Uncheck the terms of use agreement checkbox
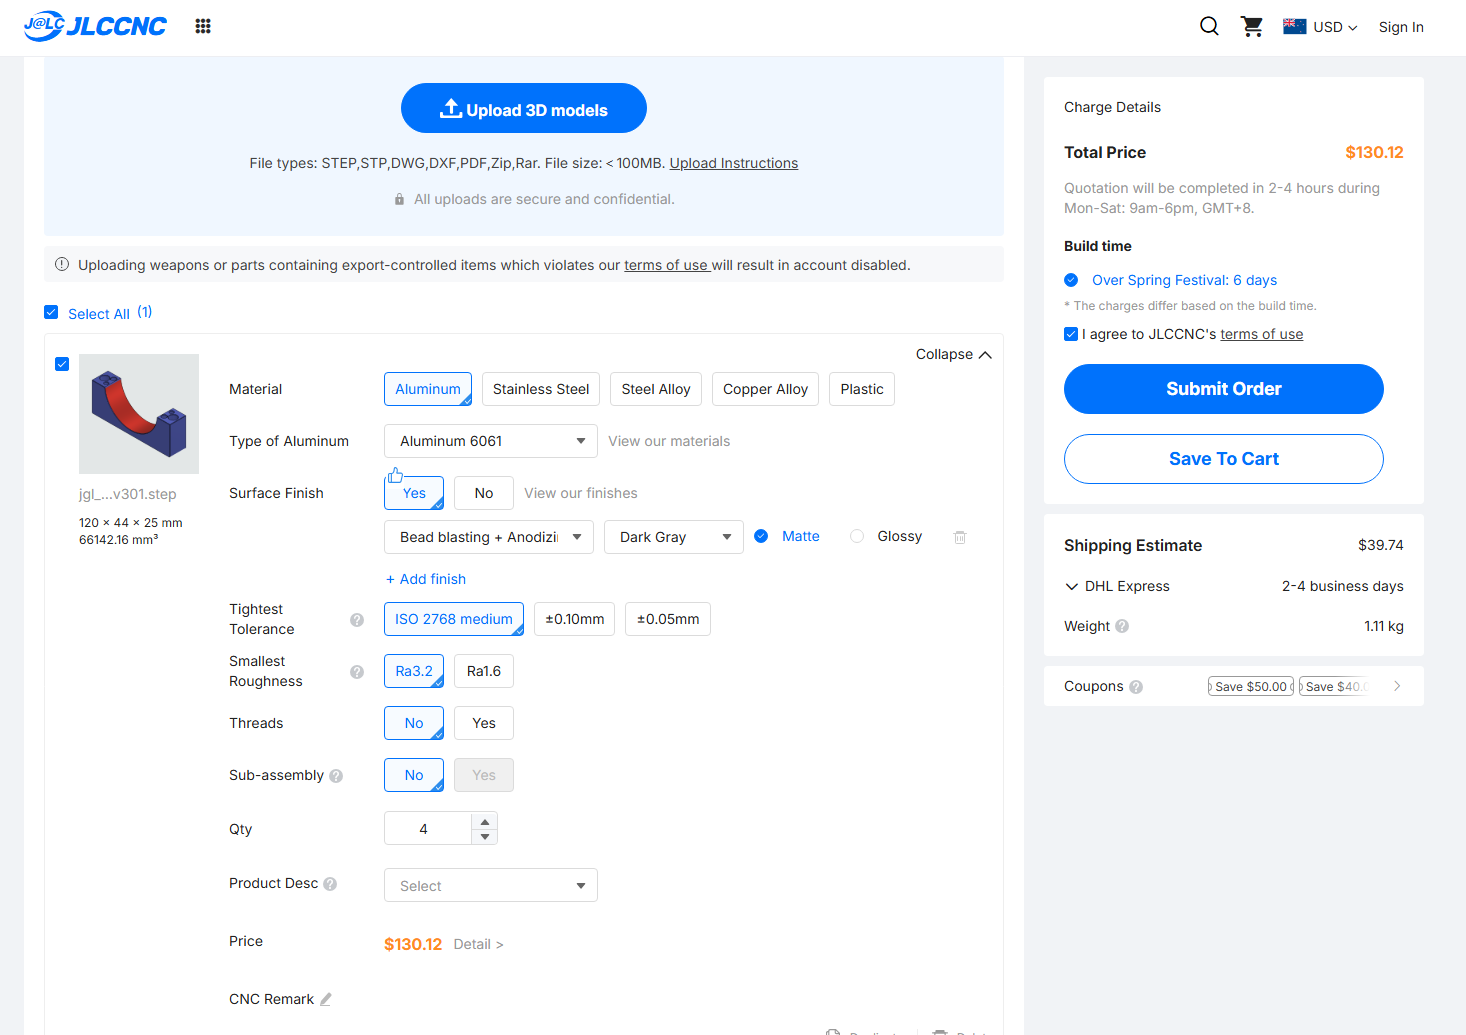The width and height of the screenshot is (1466, 1035). point(1071,334)
